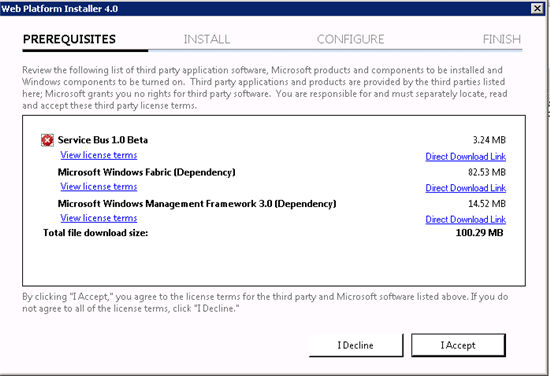This screenshot has width=550, height=376.
Task: Click the red error icon beside Service Bus
Action: 47,140
